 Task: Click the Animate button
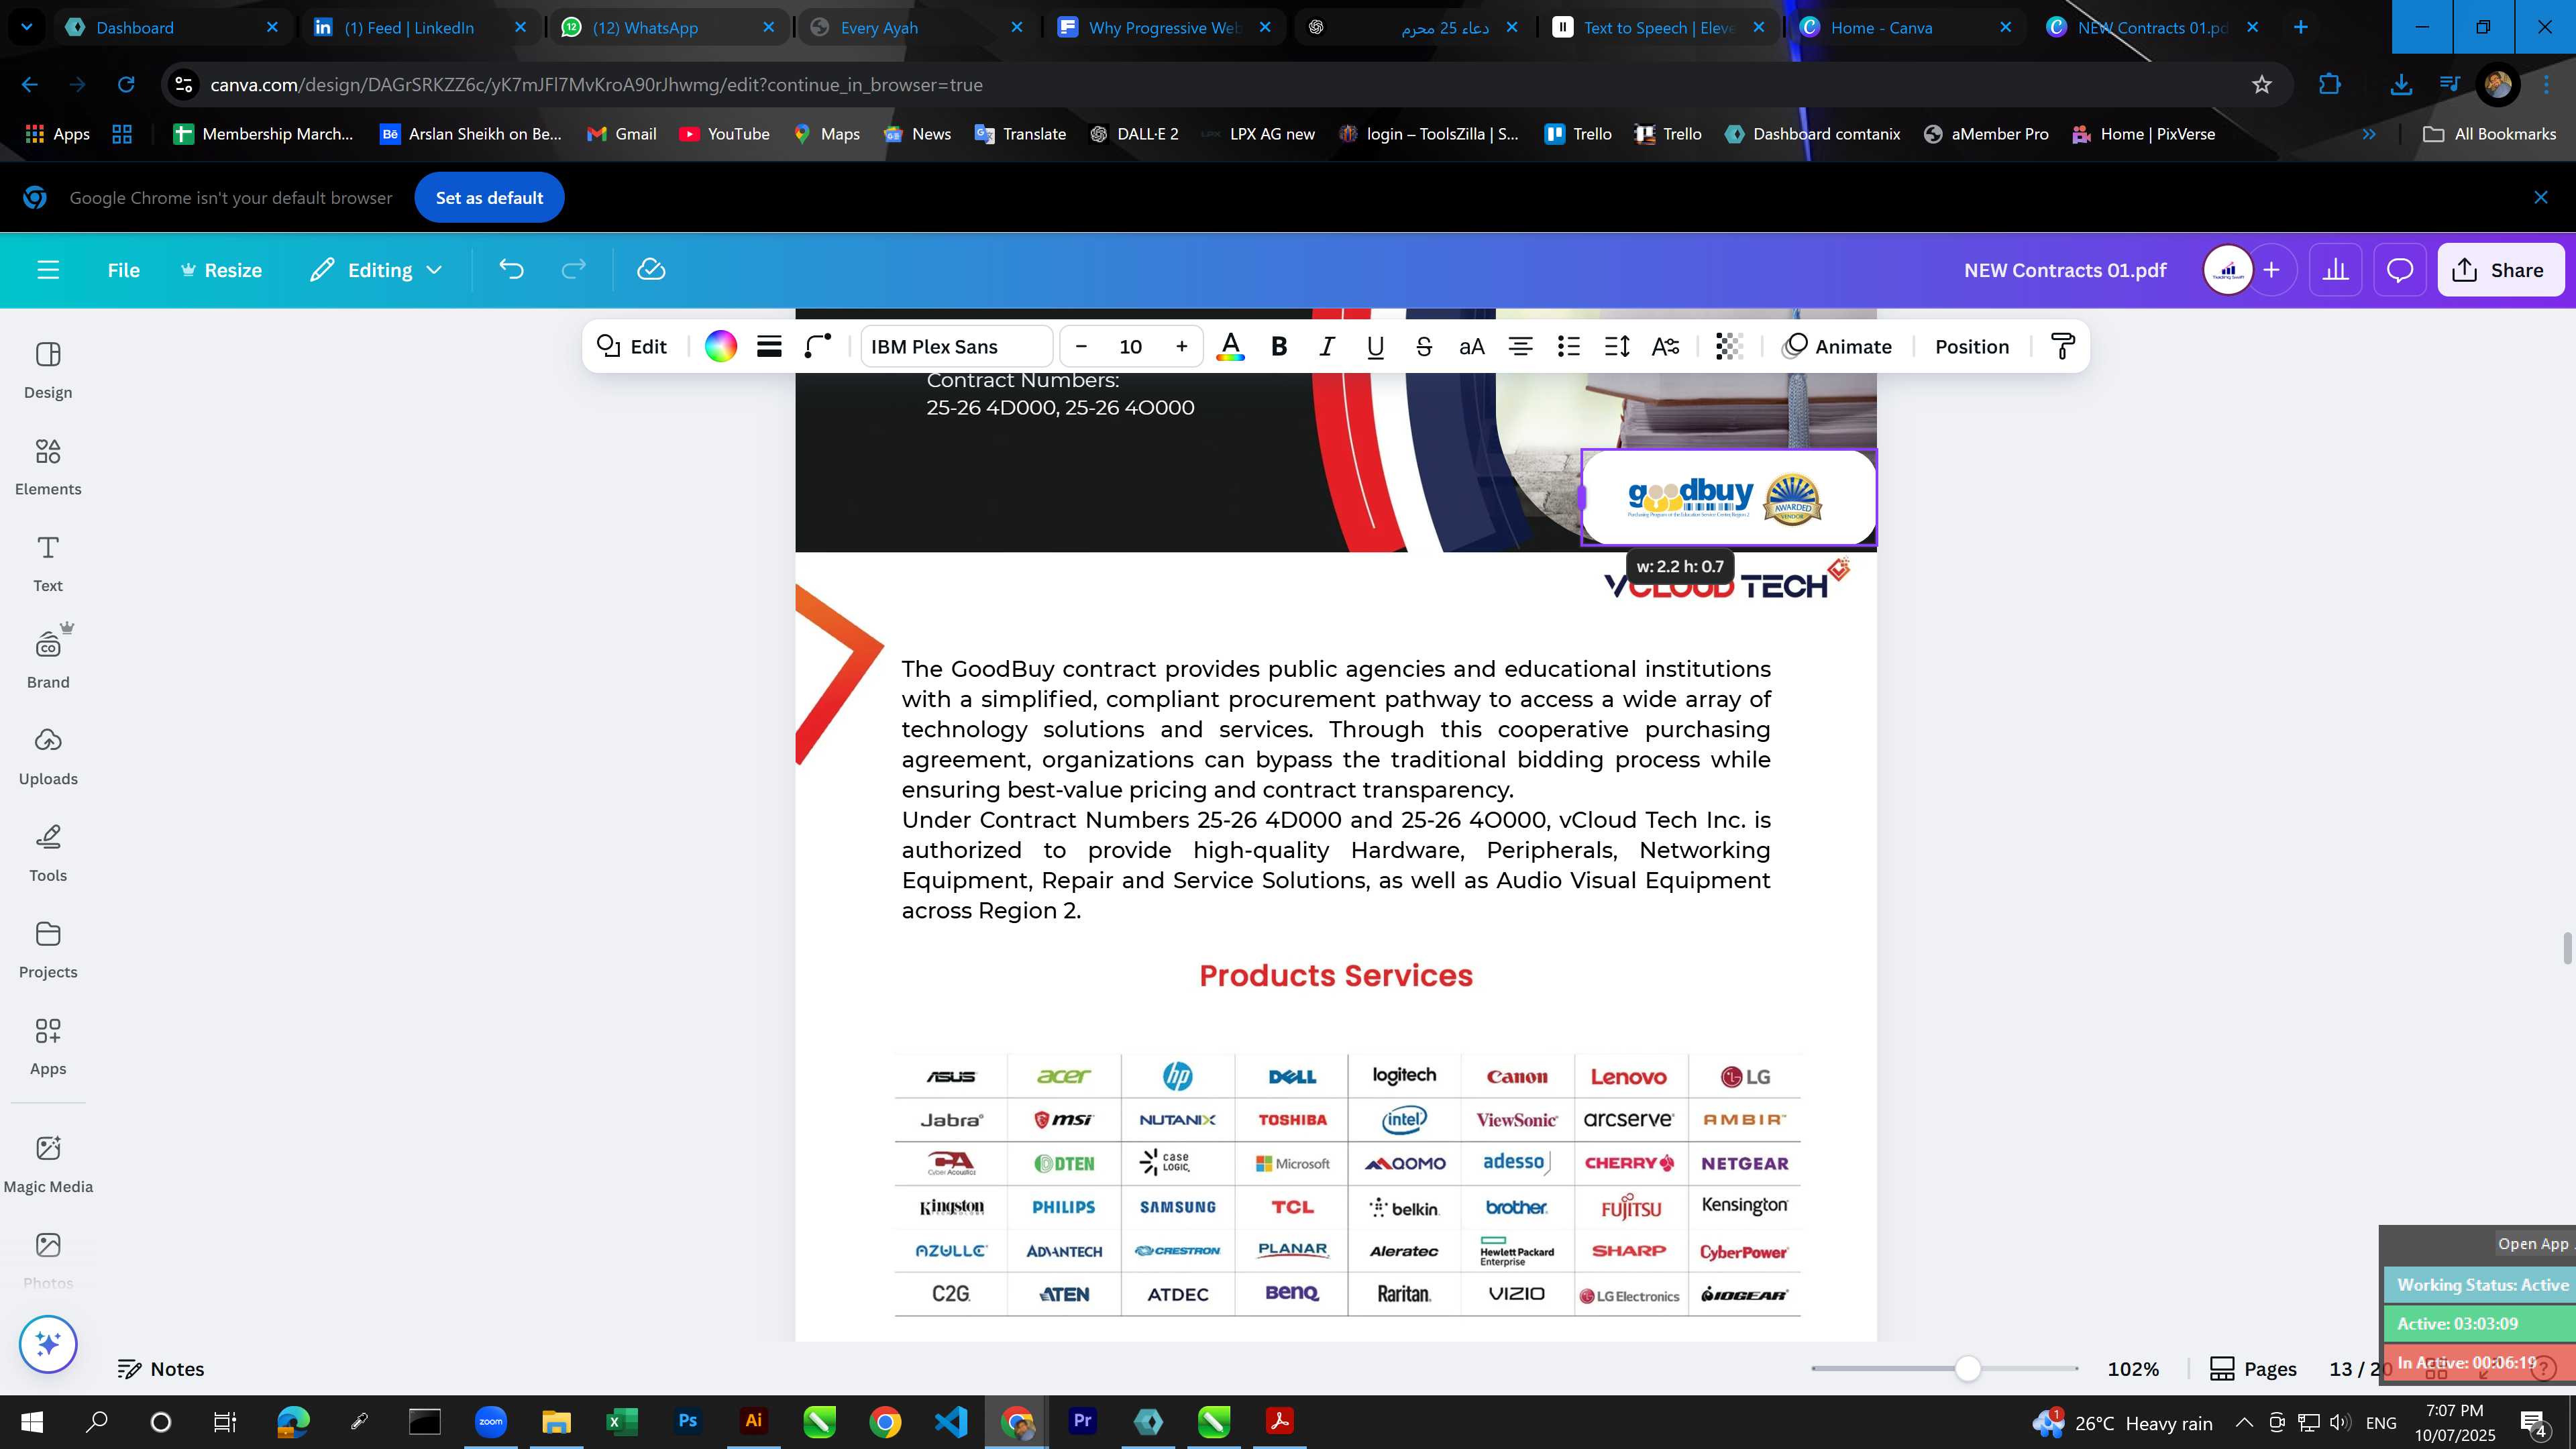point(1838,347)
